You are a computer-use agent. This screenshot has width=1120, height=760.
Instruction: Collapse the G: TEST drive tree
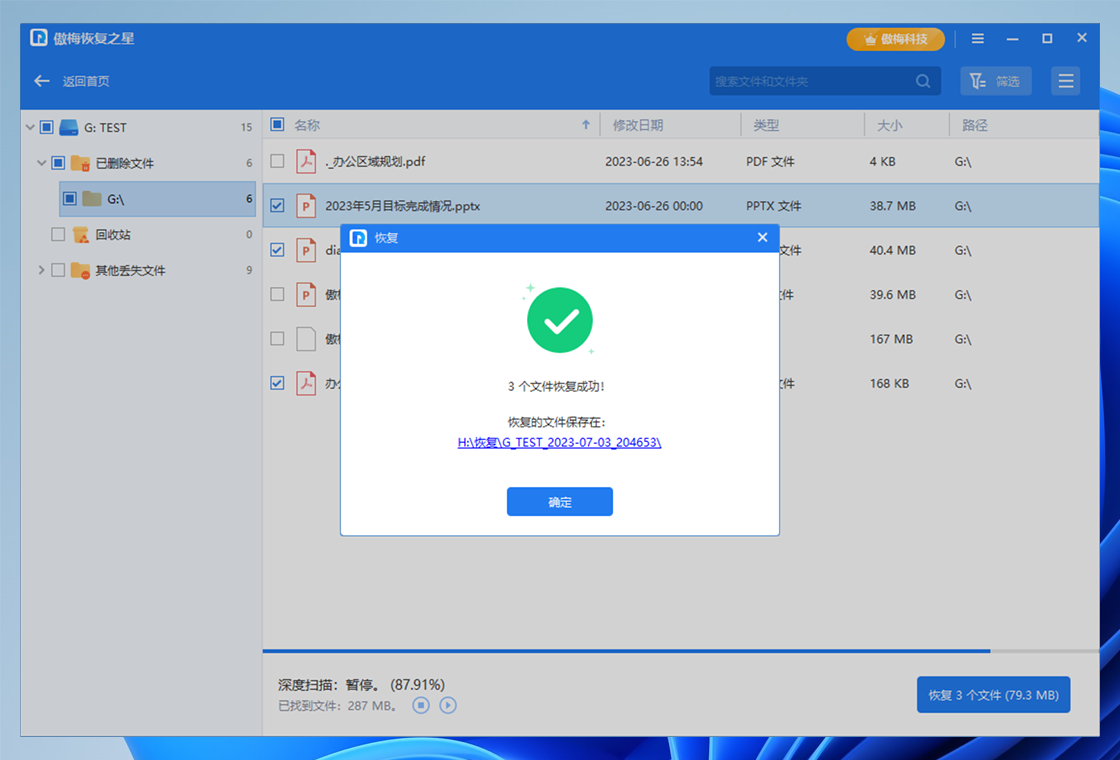[x=29, y=127]
